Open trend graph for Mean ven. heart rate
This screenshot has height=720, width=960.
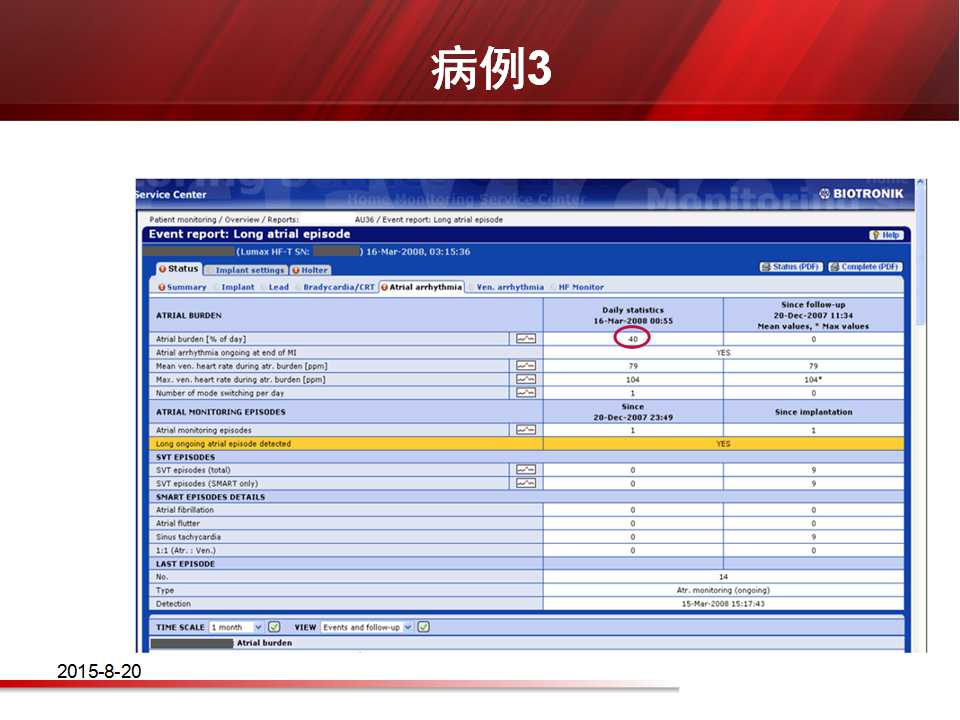click(525, 366)
